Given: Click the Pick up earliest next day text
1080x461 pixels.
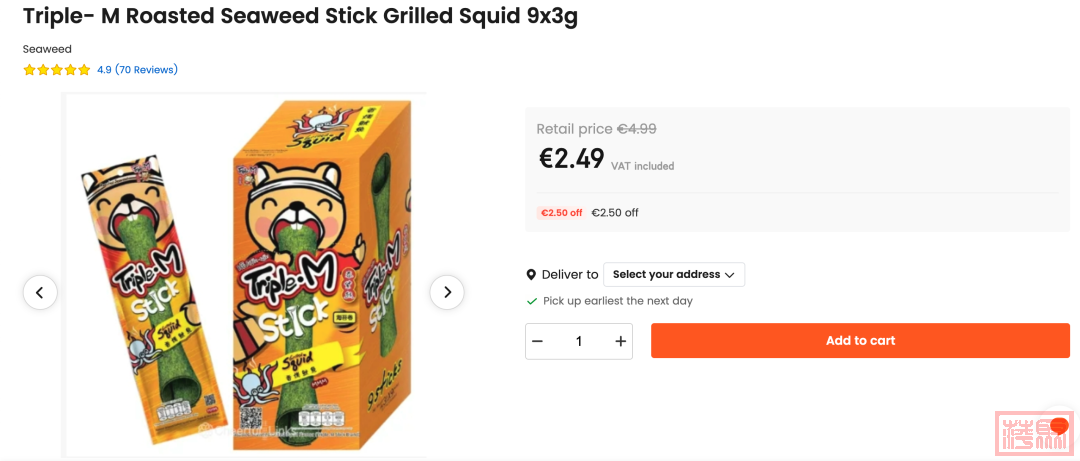Looking at the screenshot, I should pos(617,301).
